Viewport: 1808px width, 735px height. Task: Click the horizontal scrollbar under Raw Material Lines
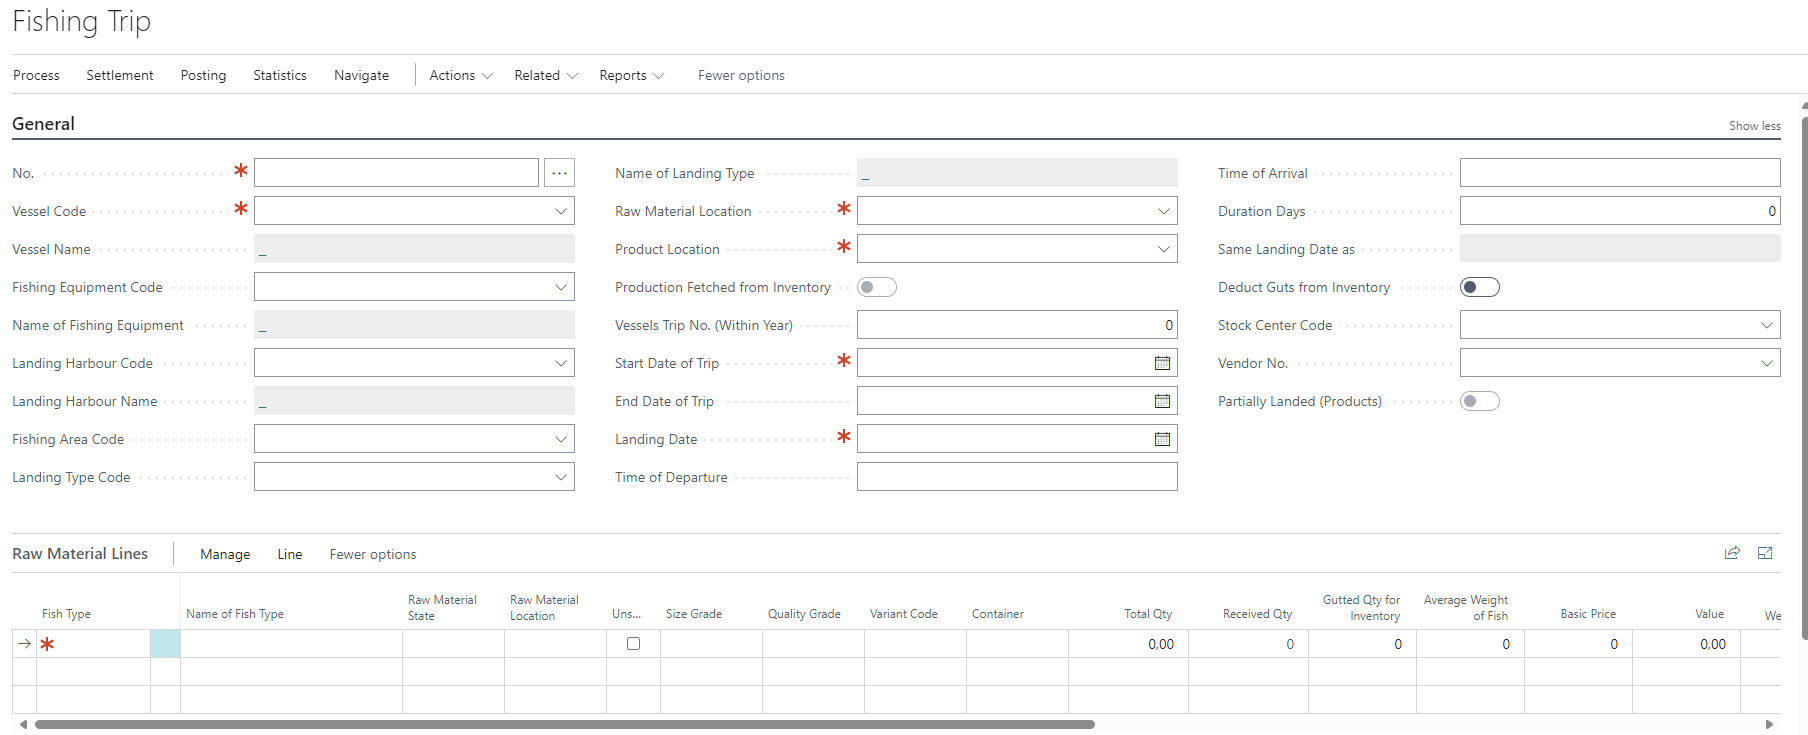[565, 724]
